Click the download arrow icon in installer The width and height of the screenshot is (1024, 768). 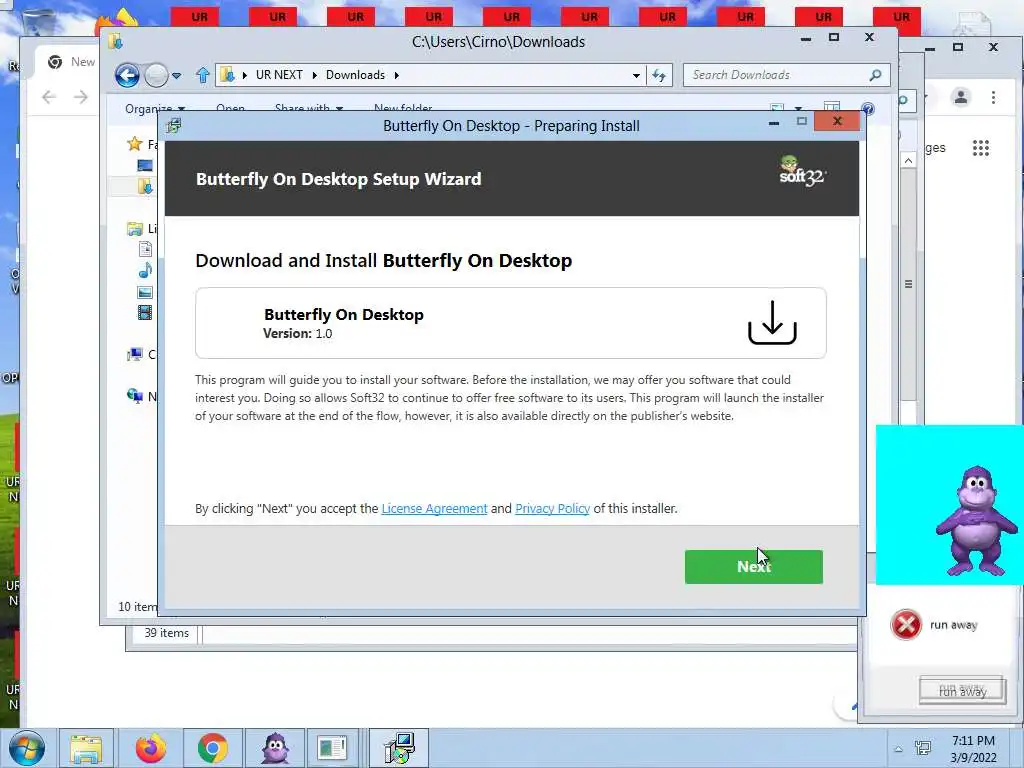coord(772,323)
